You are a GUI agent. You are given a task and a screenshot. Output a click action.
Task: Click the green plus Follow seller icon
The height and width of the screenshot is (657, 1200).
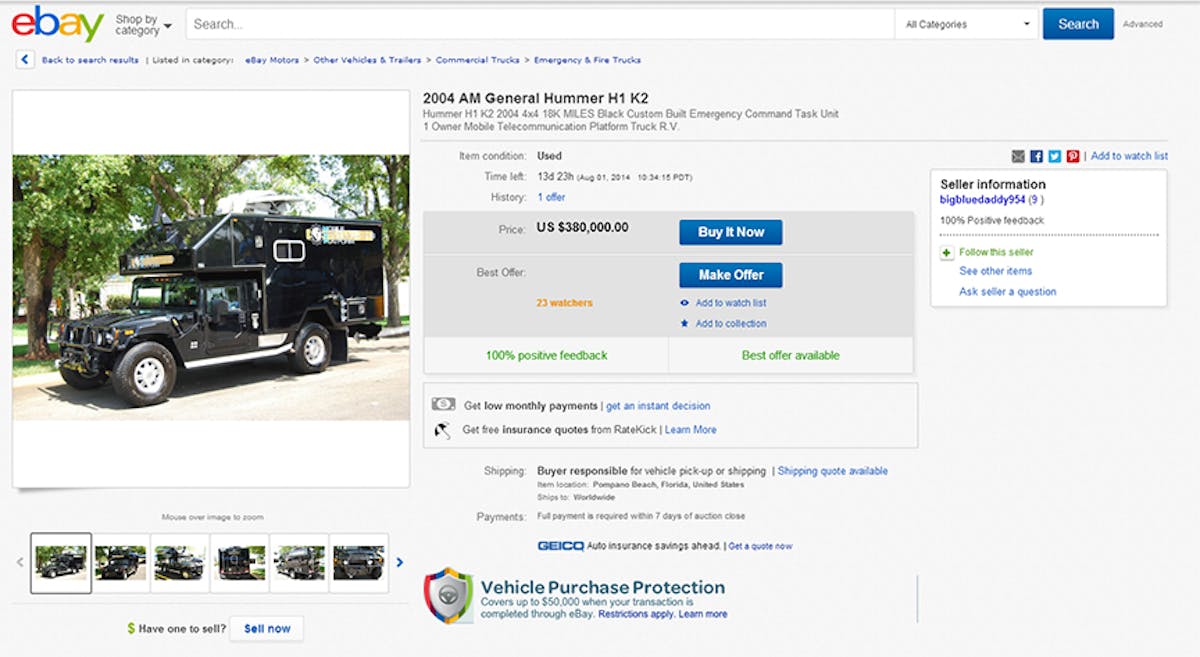pyautogui.click(x=947, y=253)
